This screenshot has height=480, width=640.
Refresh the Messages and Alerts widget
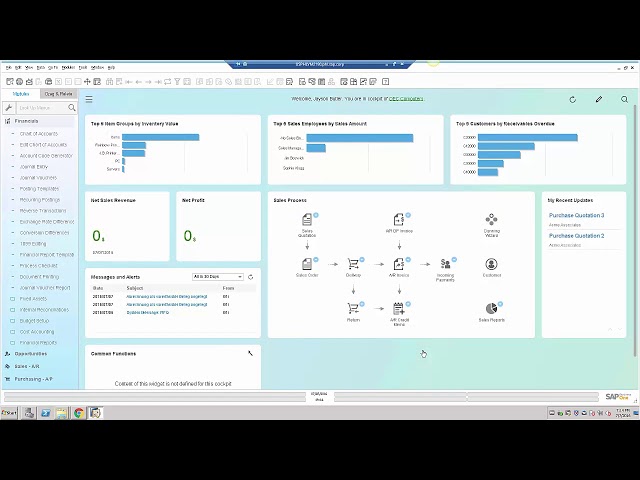[x=251, y=277]
